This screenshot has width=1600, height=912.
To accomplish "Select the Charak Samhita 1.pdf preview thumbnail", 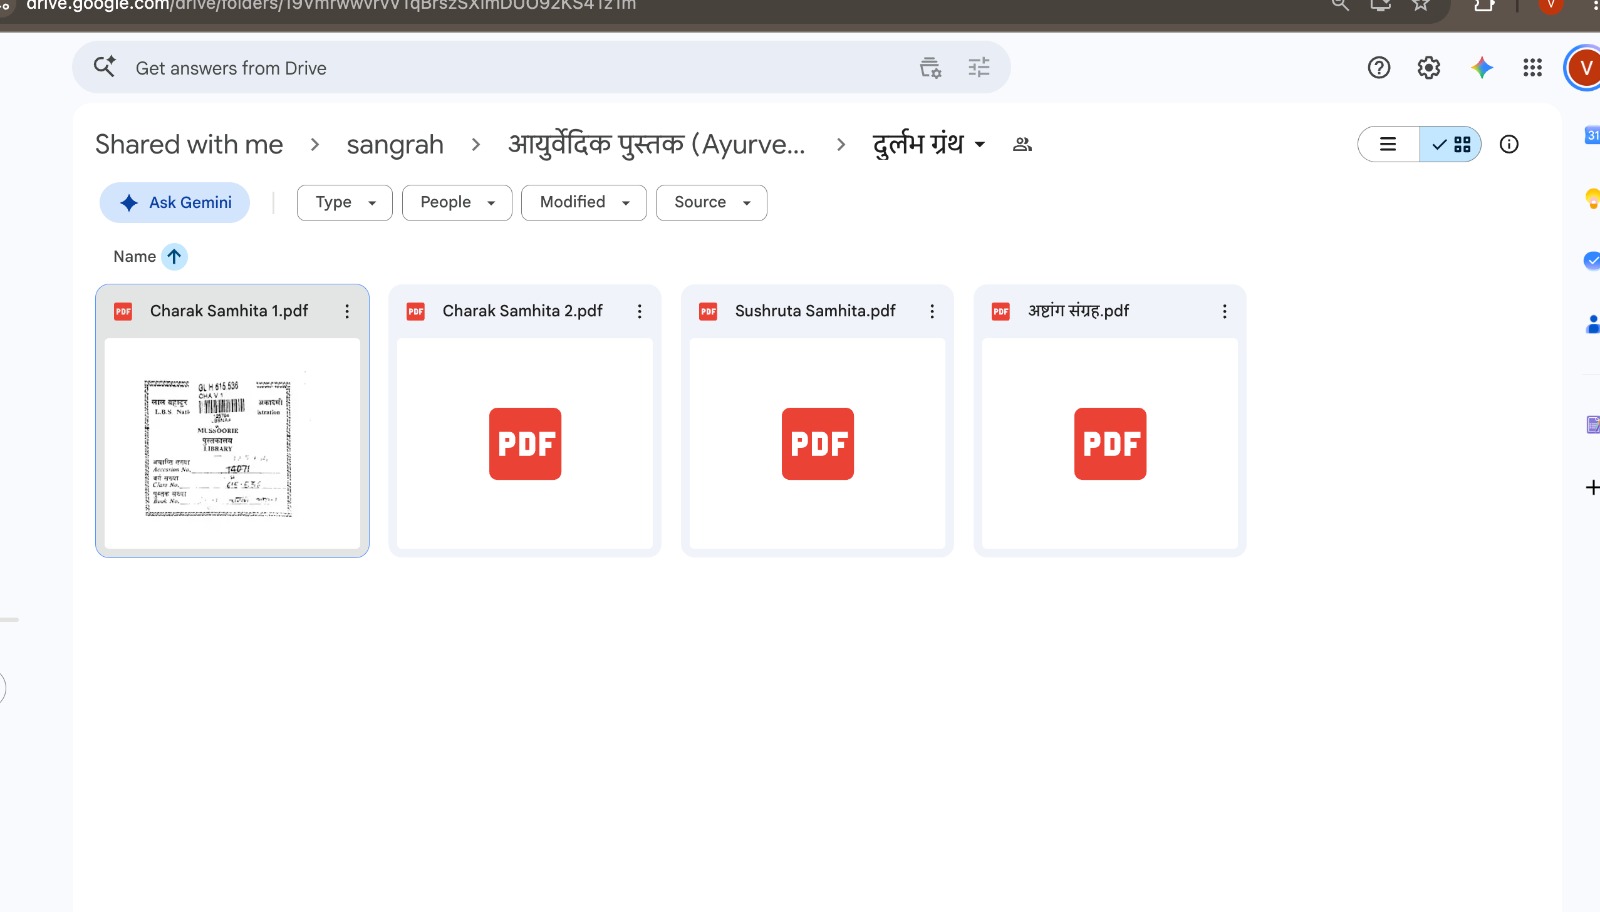I will click(x=232, y=443).
